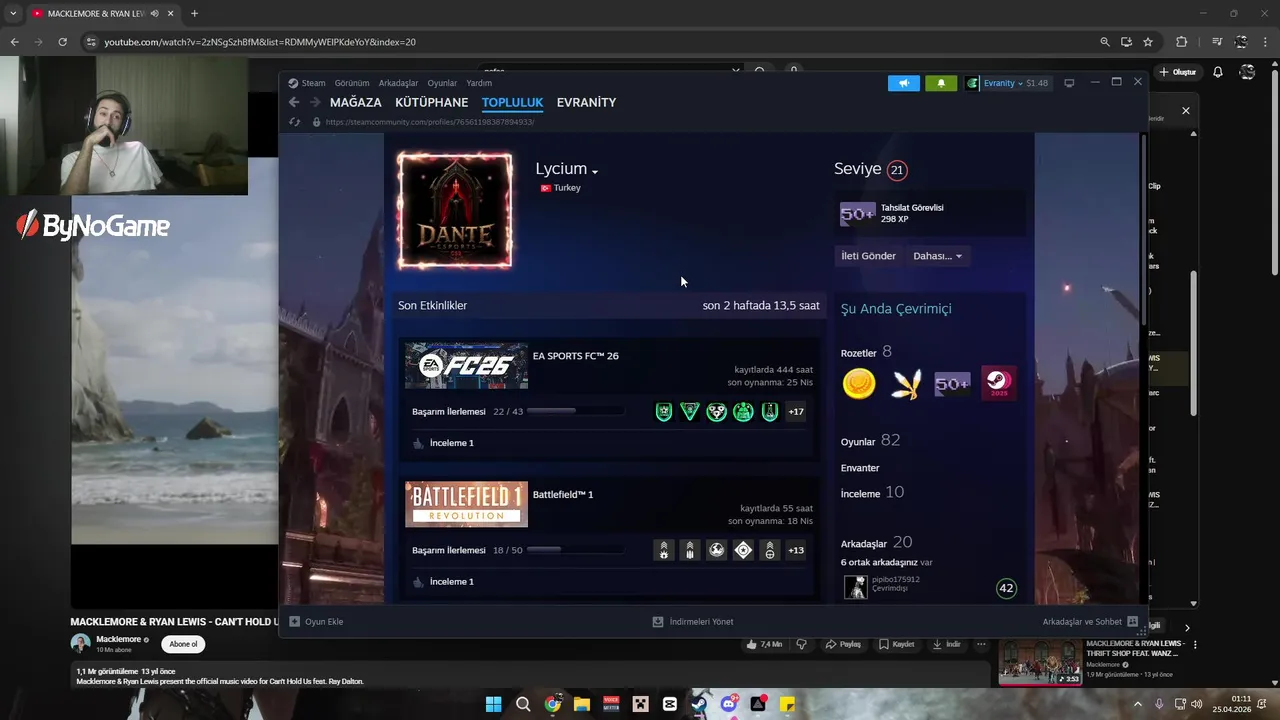Viewport: 1280px width, 720px height.
Task: Open Discord from Windows taskbar
Action: pyautogui.click(x=729, y=704)
